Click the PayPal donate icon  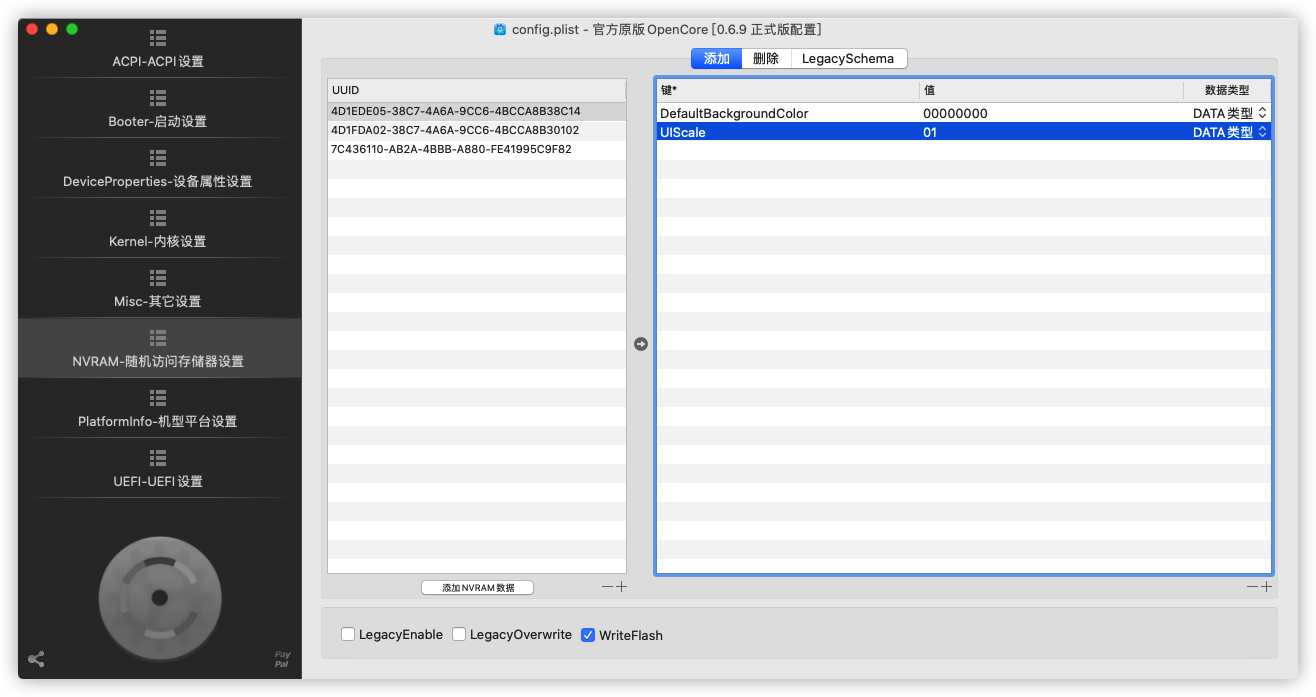282,660
